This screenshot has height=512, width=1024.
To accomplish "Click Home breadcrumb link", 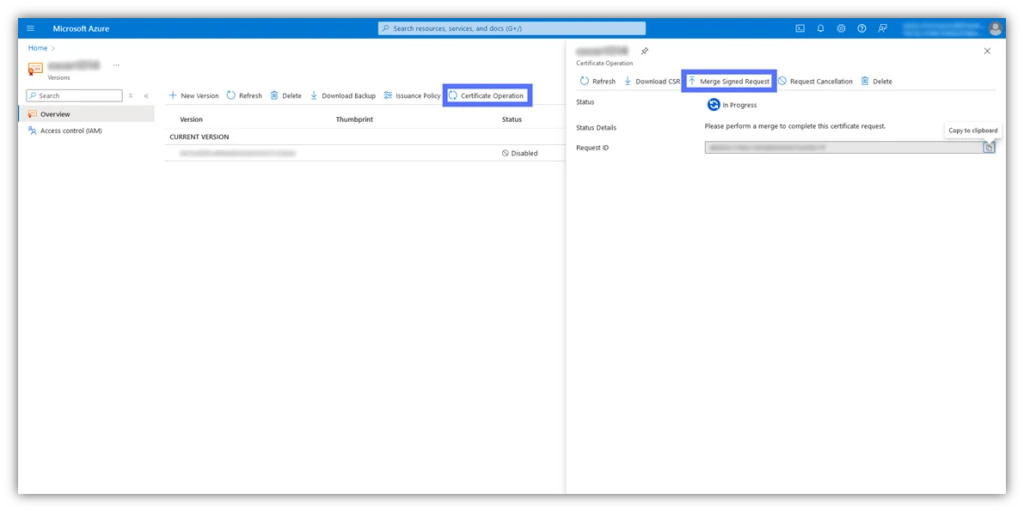I will pos(37,48).
